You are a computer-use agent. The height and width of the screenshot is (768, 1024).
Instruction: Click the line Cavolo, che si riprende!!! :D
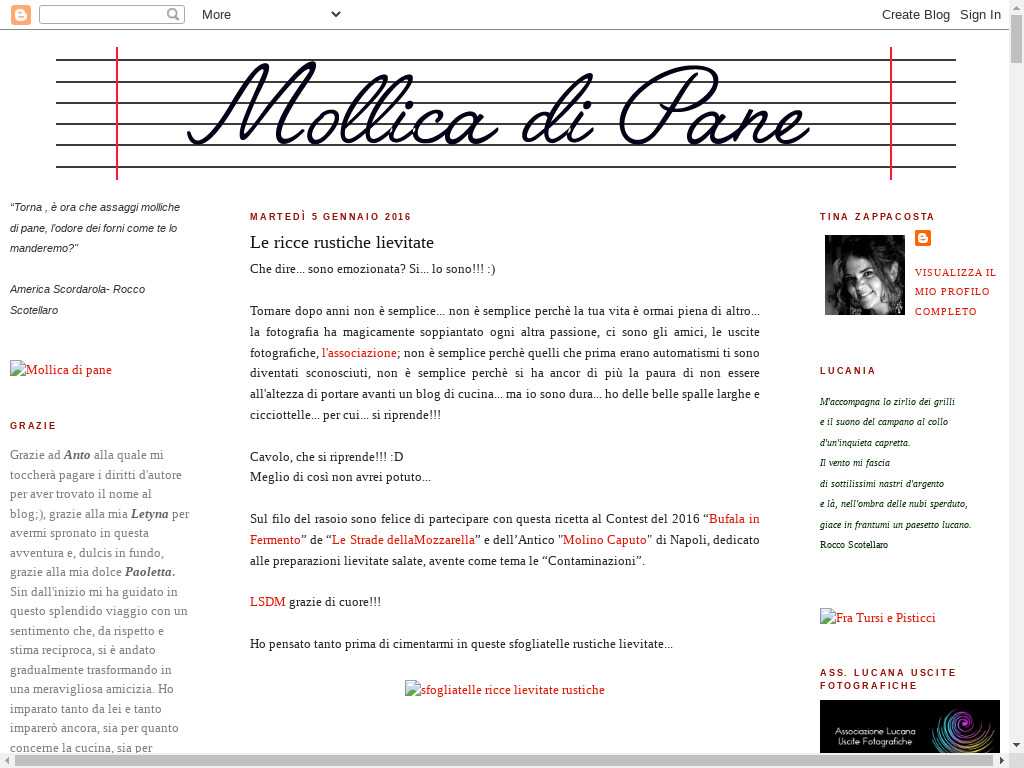pos(327,456)
